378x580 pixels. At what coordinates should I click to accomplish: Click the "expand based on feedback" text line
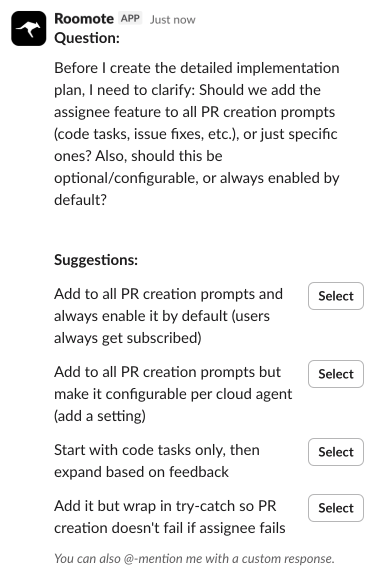pos(141,472)
